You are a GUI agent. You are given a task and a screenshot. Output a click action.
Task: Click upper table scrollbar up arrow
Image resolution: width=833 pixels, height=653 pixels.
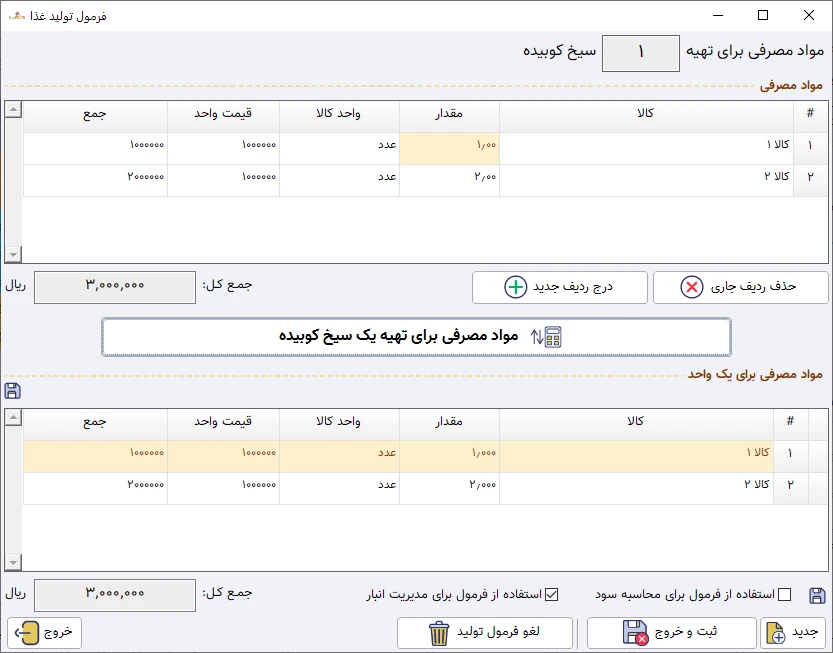tap(13, 109)
